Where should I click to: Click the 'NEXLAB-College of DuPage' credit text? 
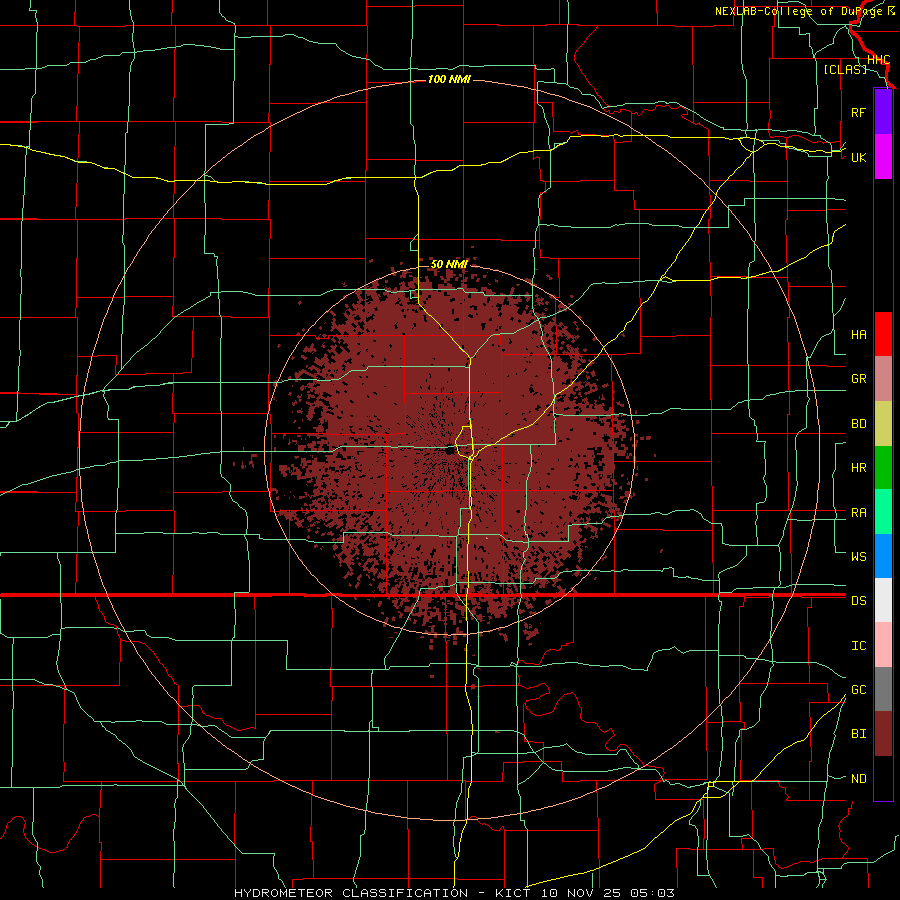click(x=800, y=11)
